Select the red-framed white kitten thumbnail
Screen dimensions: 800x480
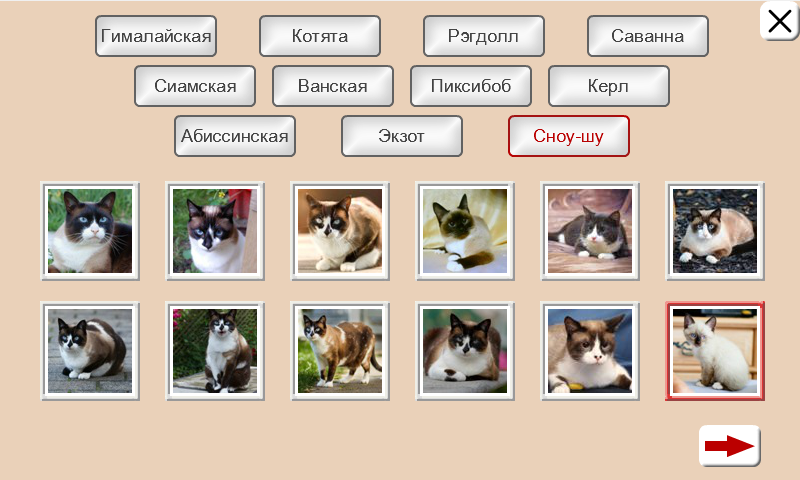click(x=715, y=351)
